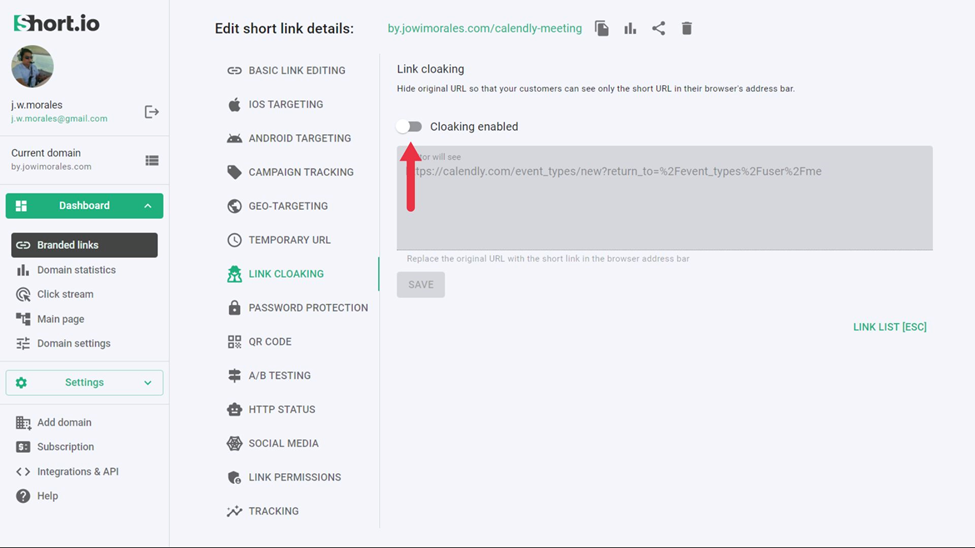The image size is (975, 548).
Task: Go to Android Targeting settings
Action: pyautogui.click(x=289, y=138)
